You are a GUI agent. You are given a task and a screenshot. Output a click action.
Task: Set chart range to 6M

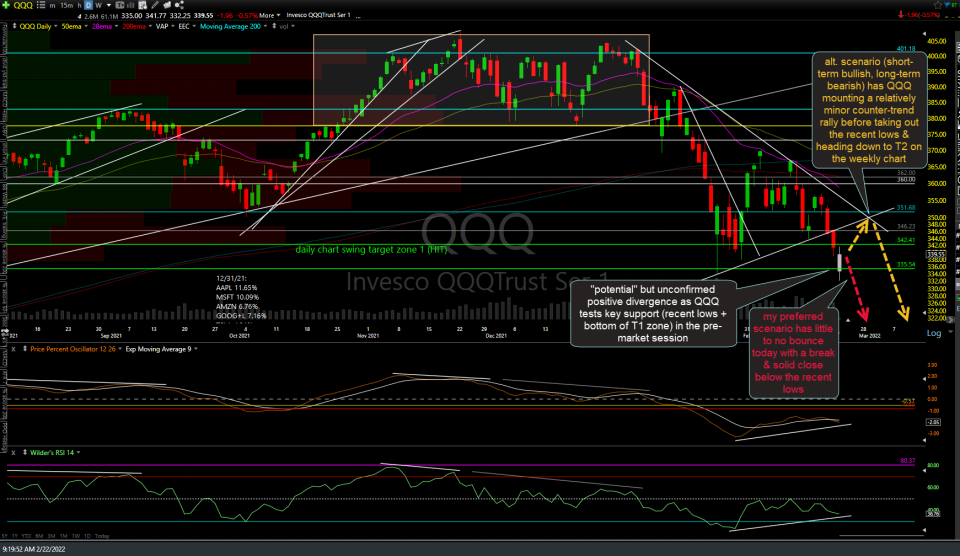[39, 536]
